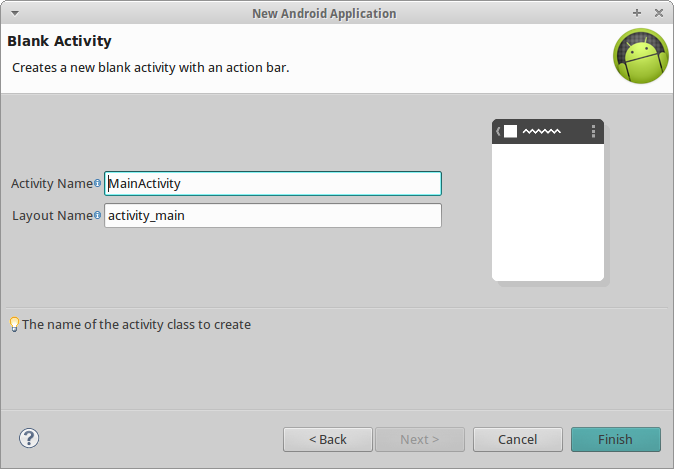Viewport: 674px width, 469px height.
Task: Click Finish to create the activity
Action: pos(616,439)
